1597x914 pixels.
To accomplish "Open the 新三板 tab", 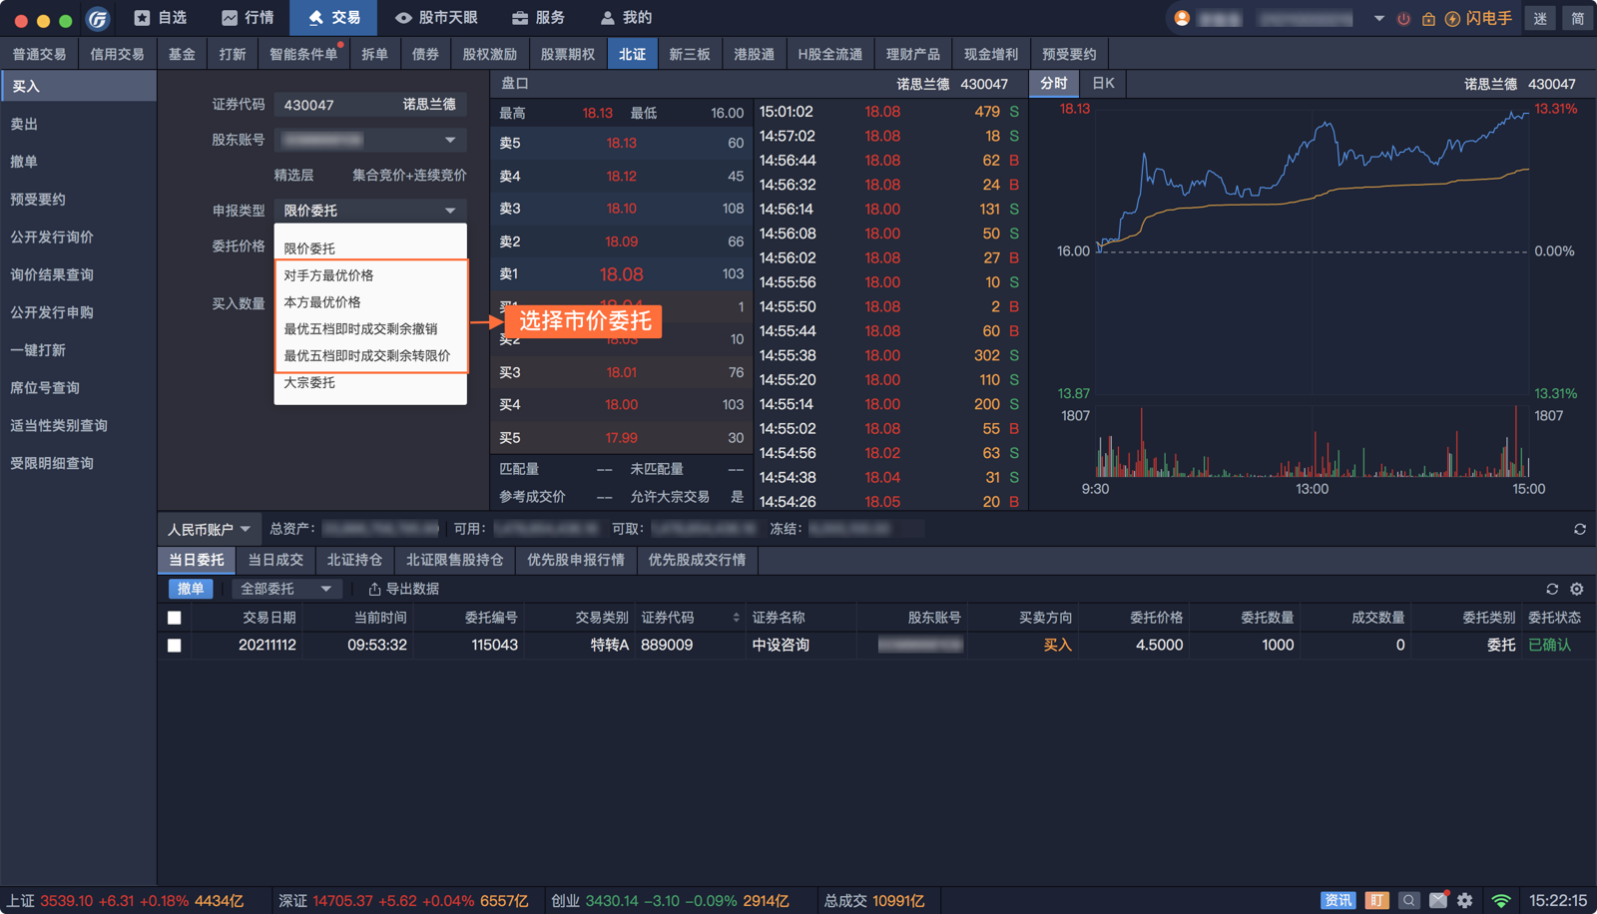I will coord(689,54).
